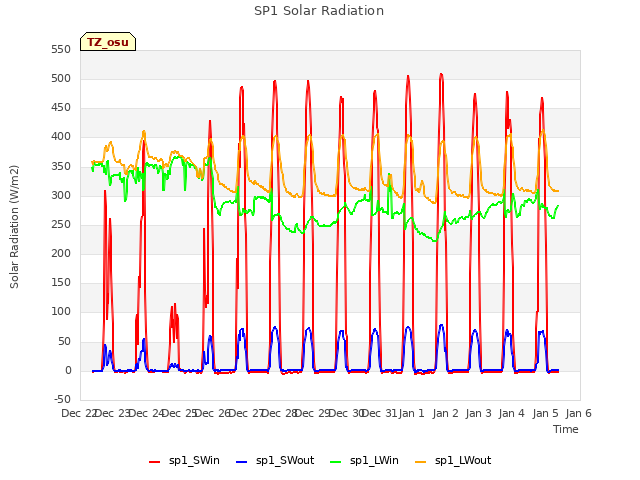Click the Jan 4 x-axis tick label
The width and height of the screenshot is (640, 480).
coord(511,413)
